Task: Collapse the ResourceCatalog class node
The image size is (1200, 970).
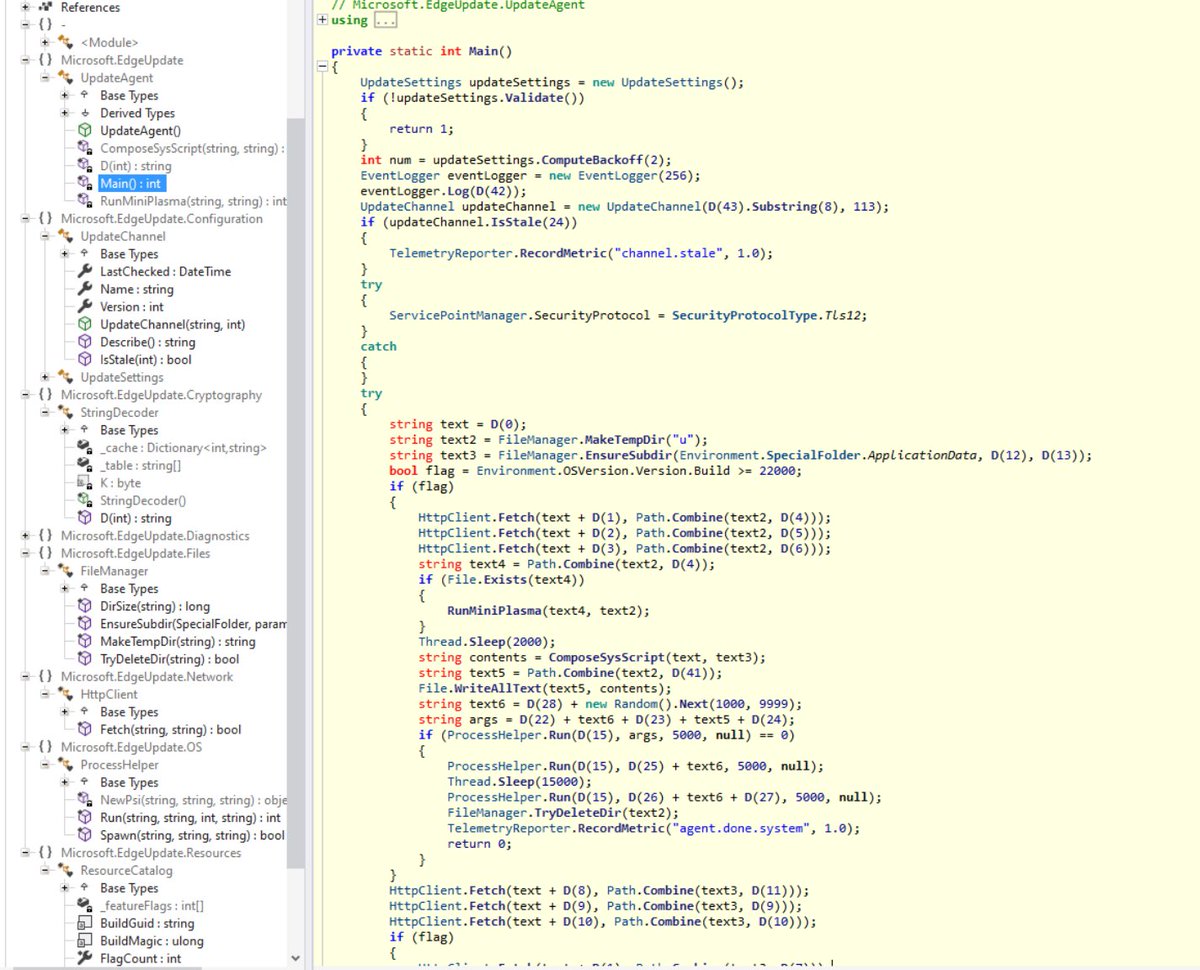Action: click(x=45, y=870)
